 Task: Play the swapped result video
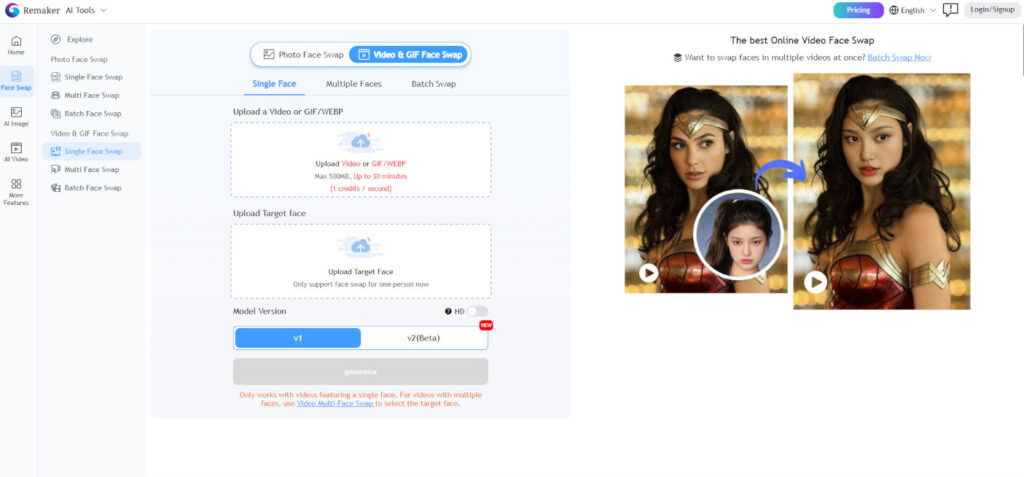[815, 282]
